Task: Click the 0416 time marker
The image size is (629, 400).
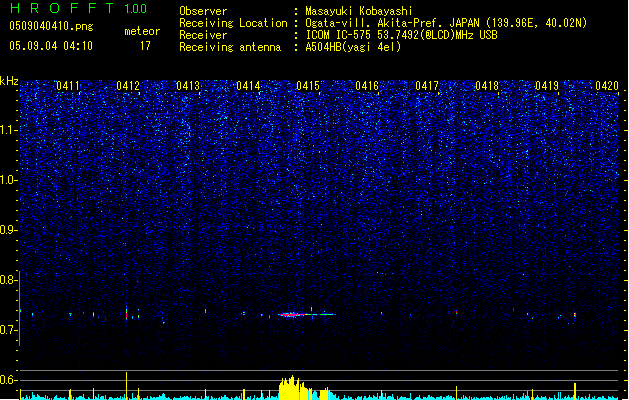Action: (x=367, y=86)
